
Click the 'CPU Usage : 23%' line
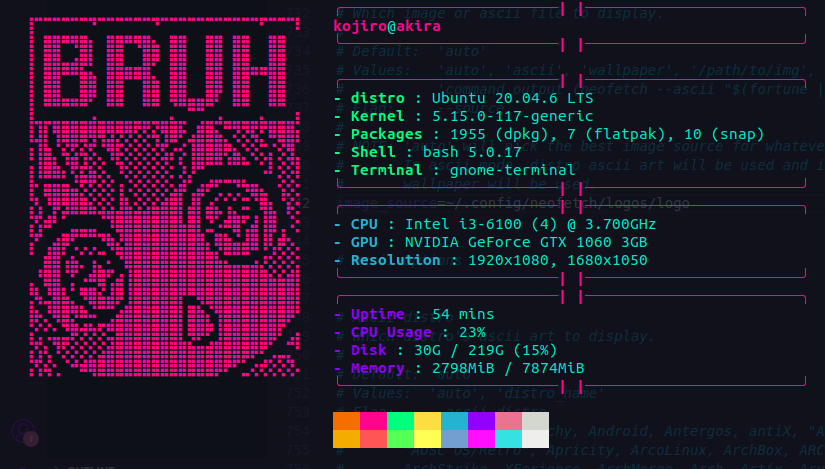410,332
